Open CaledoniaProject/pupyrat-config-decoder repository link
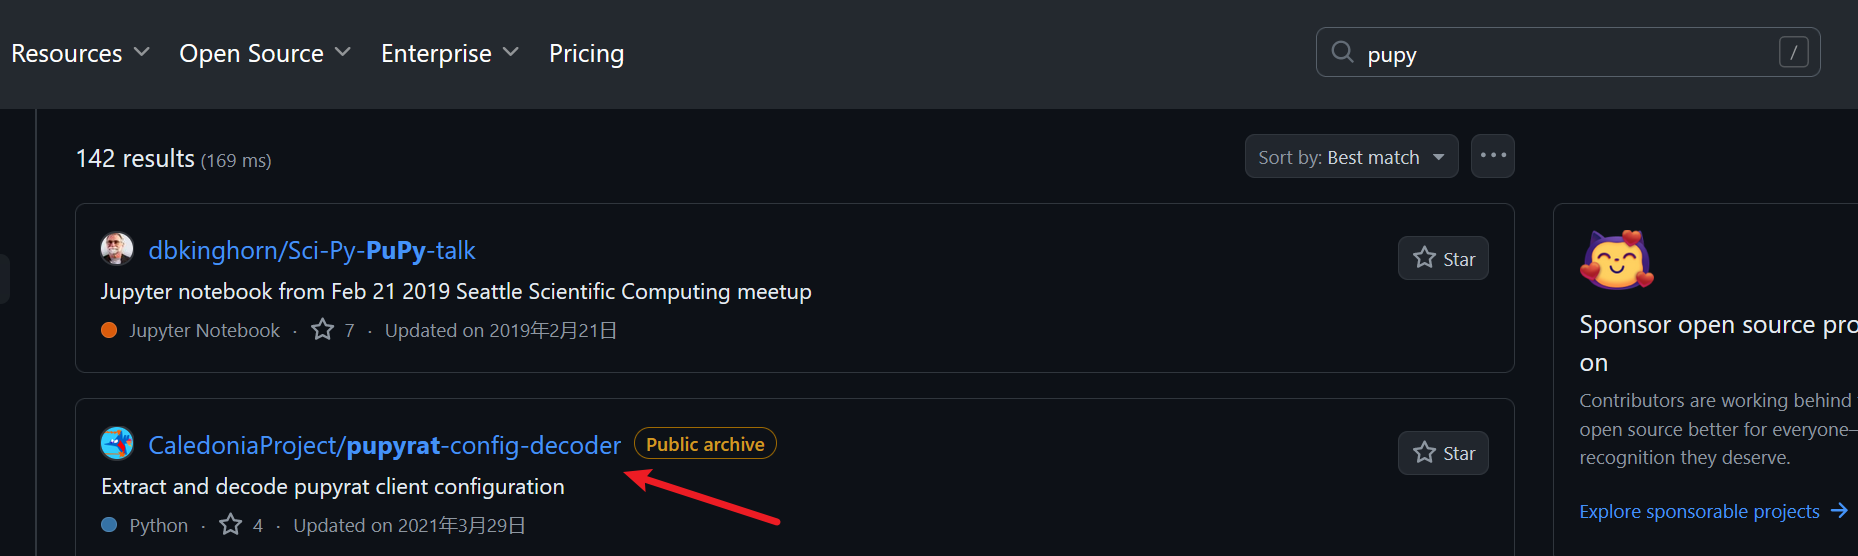Image resolution: width=1858 pixels, height=556 pixels. tap(384, 445)
